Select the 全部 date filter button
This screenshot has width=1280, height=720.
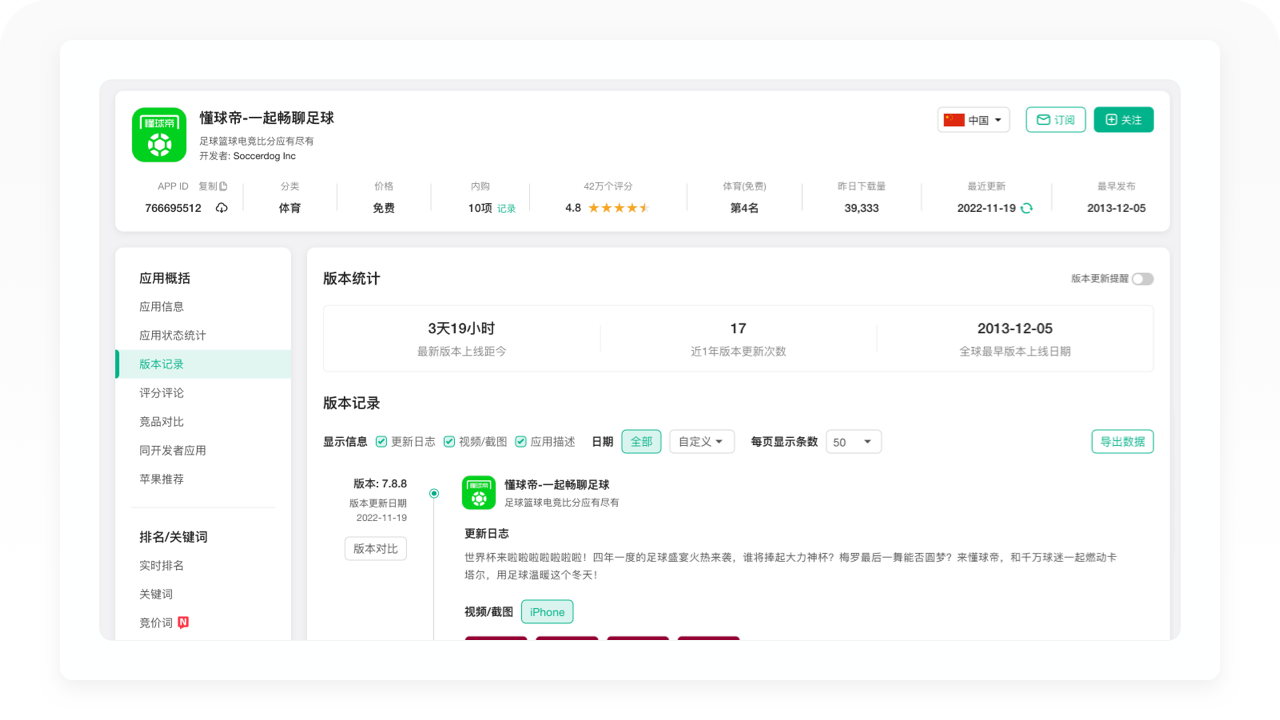(x=641, y=441)
